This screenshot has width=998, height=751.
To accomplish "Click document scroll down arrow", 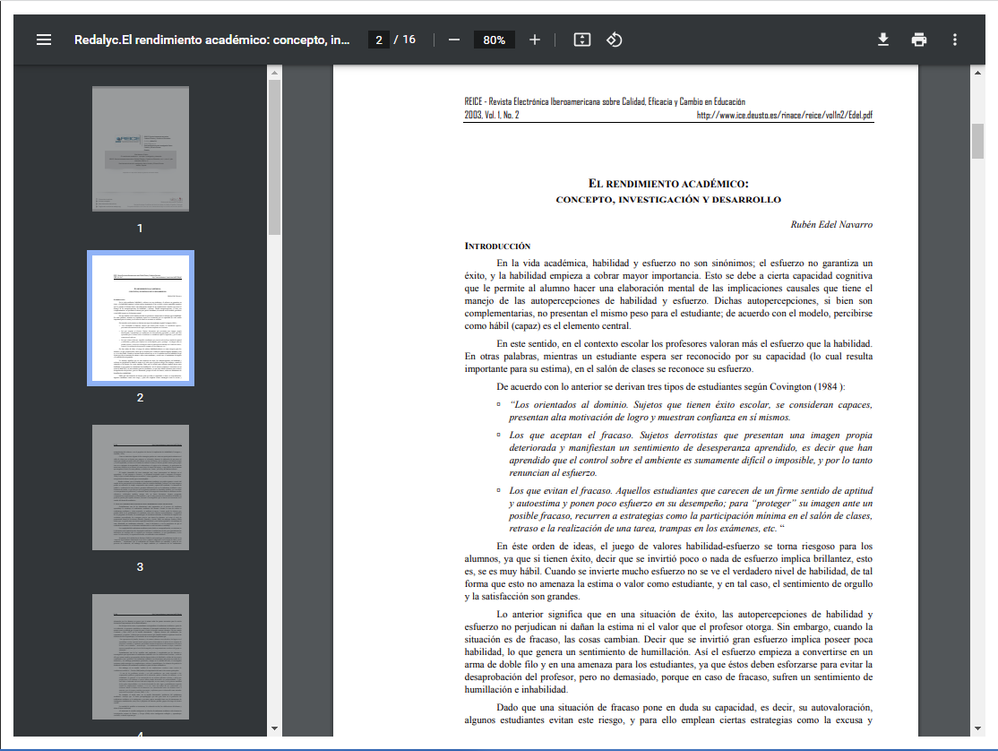I will pos(978,728).
